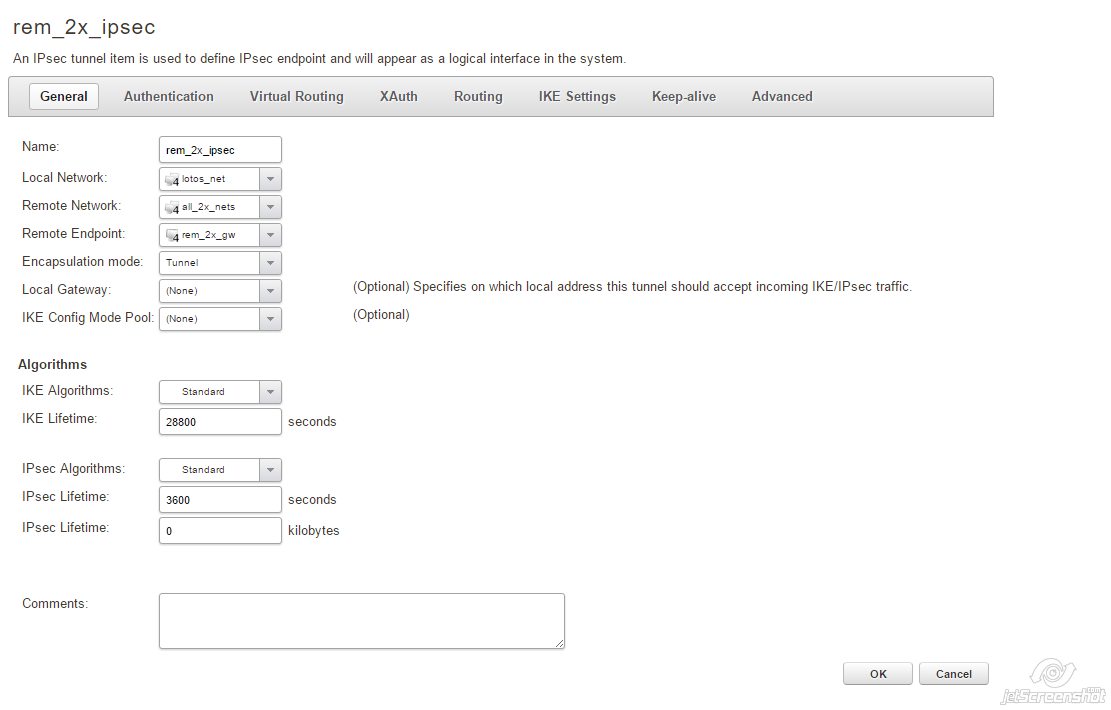Open the IPsec Algorithms dropdown

coord(220,470)
